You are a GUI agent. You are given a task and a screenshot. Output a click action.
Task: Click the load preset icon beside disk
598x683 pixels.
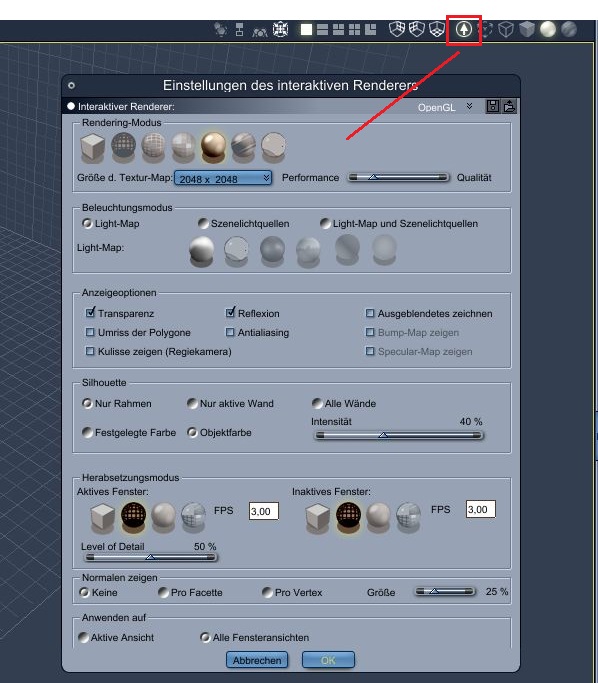tap(509, 106)
